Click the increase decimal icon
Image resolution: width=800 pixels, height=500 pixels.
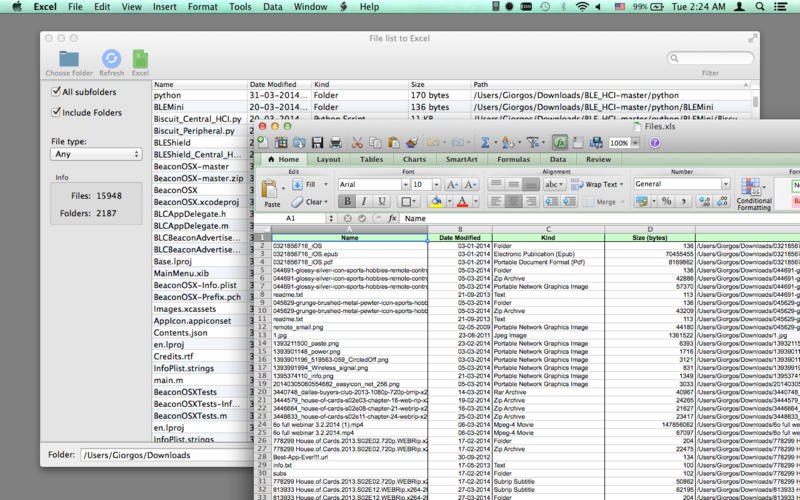(x=704, y=202)
